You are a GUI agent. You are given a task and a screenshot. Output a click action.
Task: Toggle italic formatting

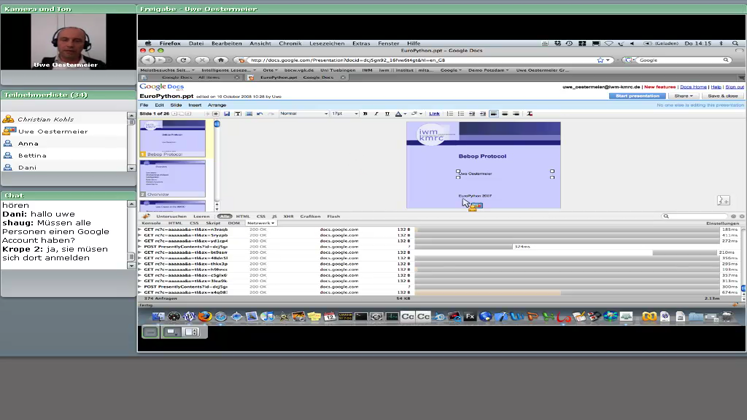click(x=376, y=114)
